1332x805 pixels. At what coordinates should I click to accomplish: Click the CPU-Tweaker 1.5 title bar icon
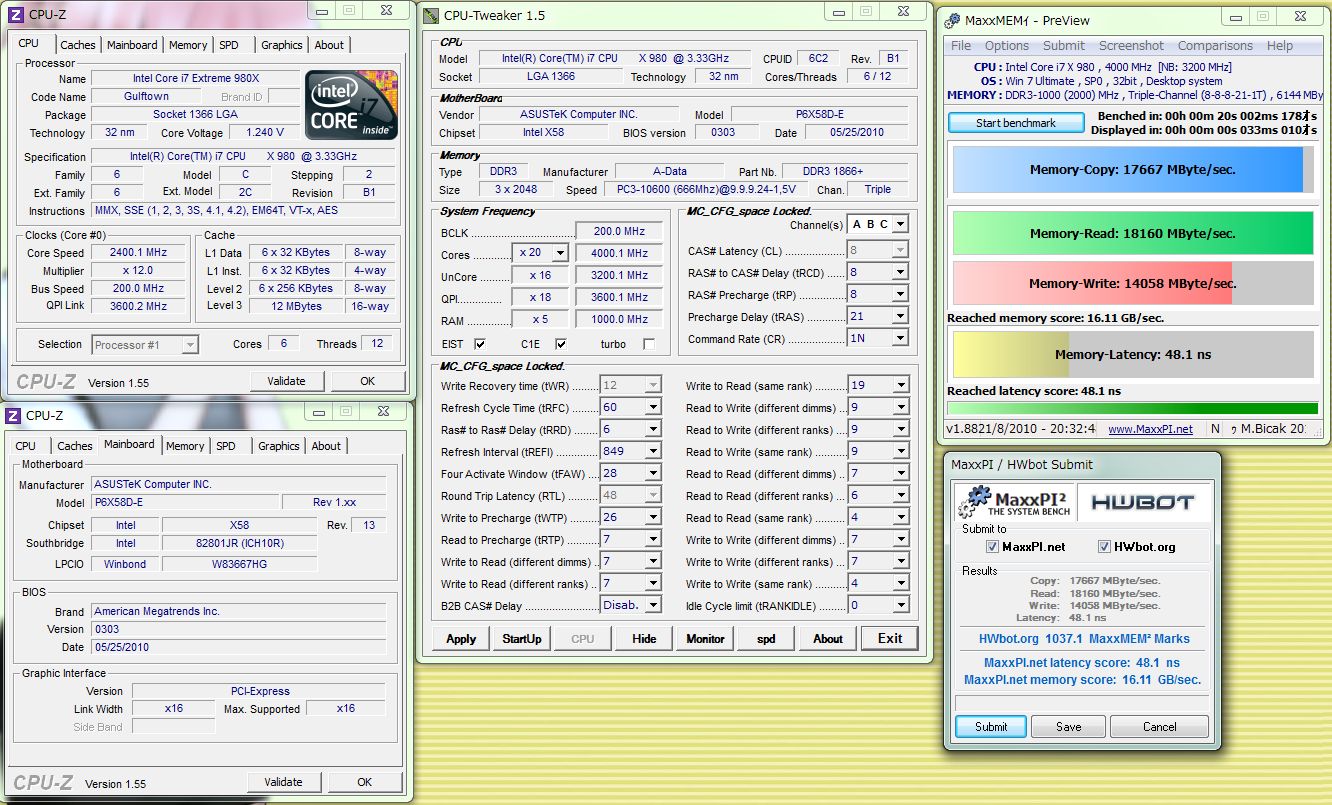[x=430, y=15]
